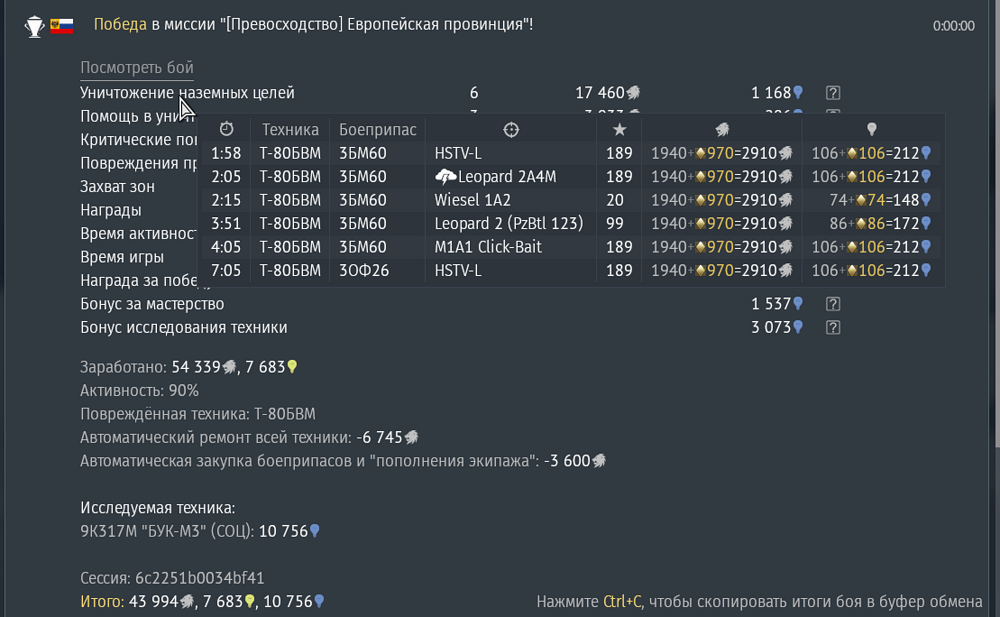Image resolution: width=1000 pixels, height=617 pixels.
Task: Click the Russian flag icon
Action: pyautogui.click(x=62, y=26)
